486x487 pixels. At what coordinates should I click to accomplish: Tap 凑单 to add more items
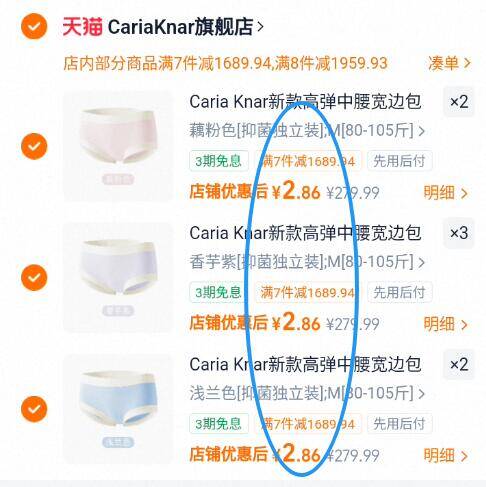click(x=449, y=63)
